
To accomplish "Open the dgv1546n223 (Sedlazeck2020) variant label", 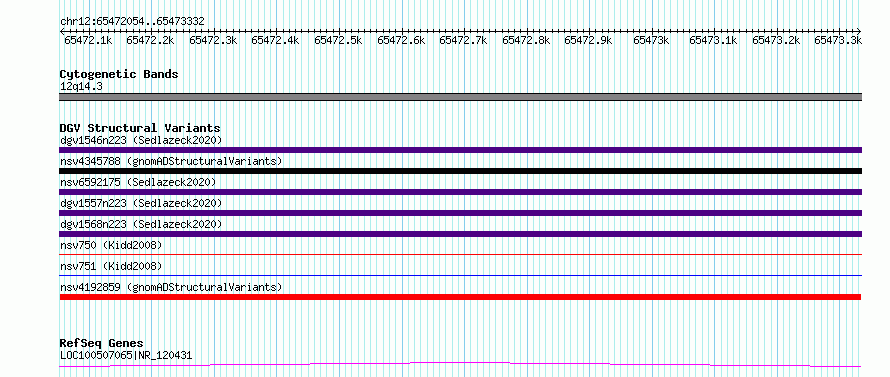I will pyautogui.click(x=141, y=140).
